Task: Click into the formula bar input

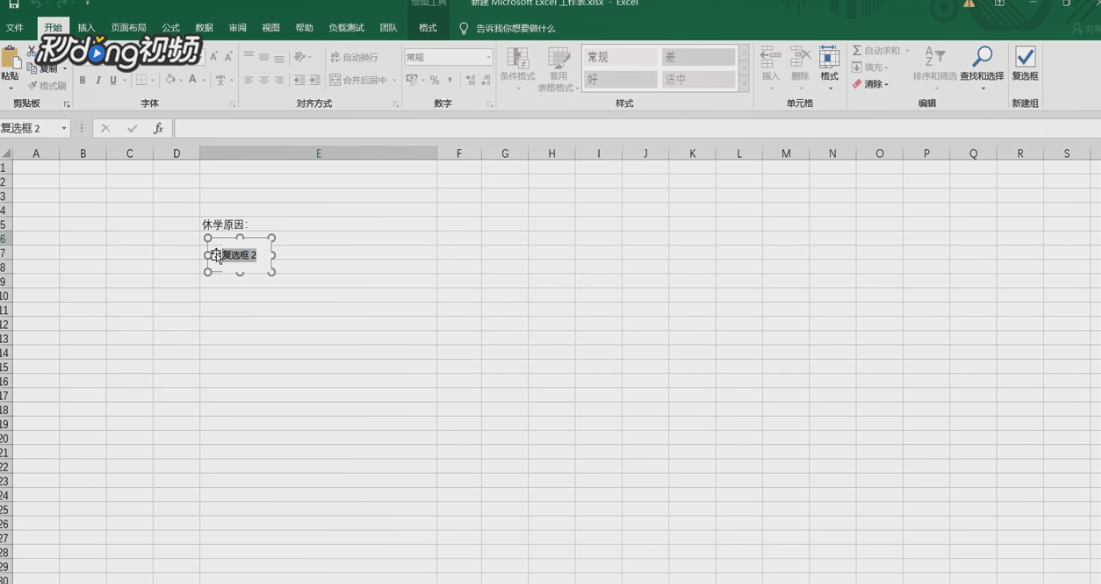Action: (637, 128)
